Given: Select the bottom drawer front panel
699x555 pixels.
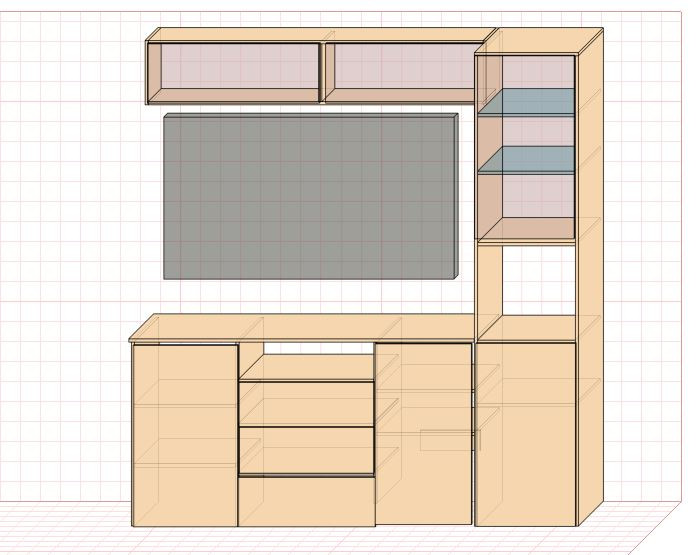Looking at the screenshot, I should [306, 502].
